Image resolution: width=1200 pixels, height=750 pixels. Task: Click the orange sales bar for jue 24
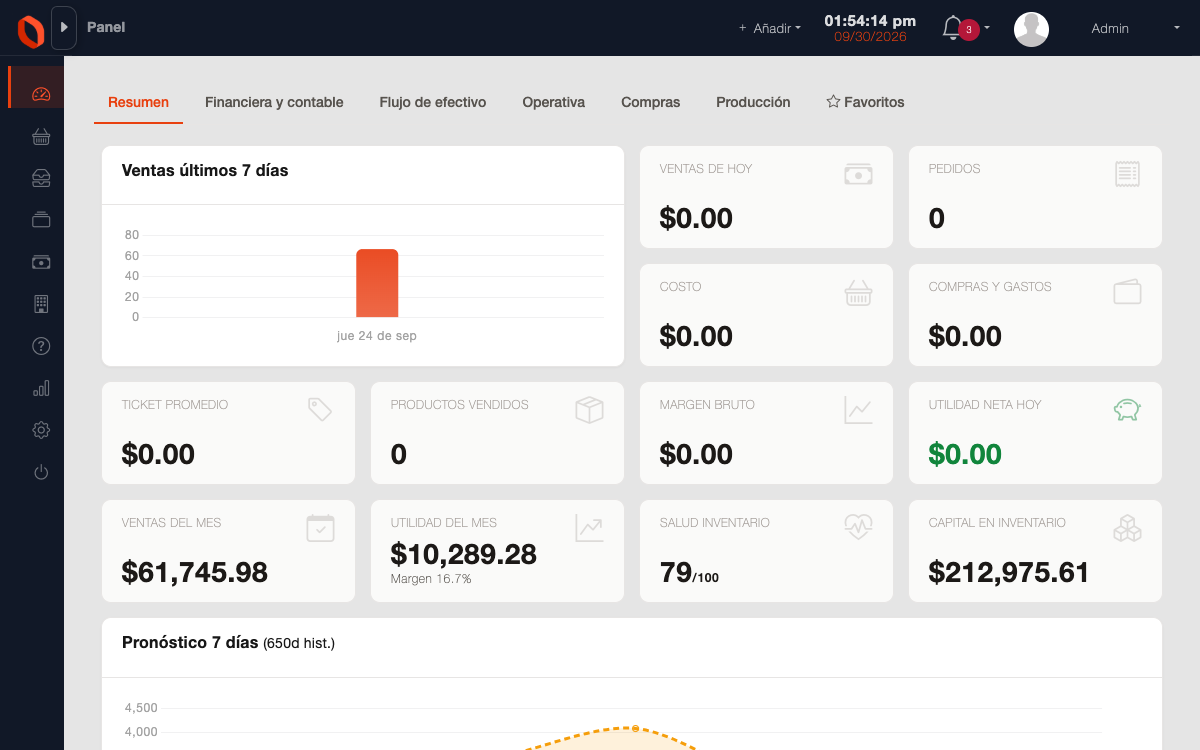click(x=377, y=283)
